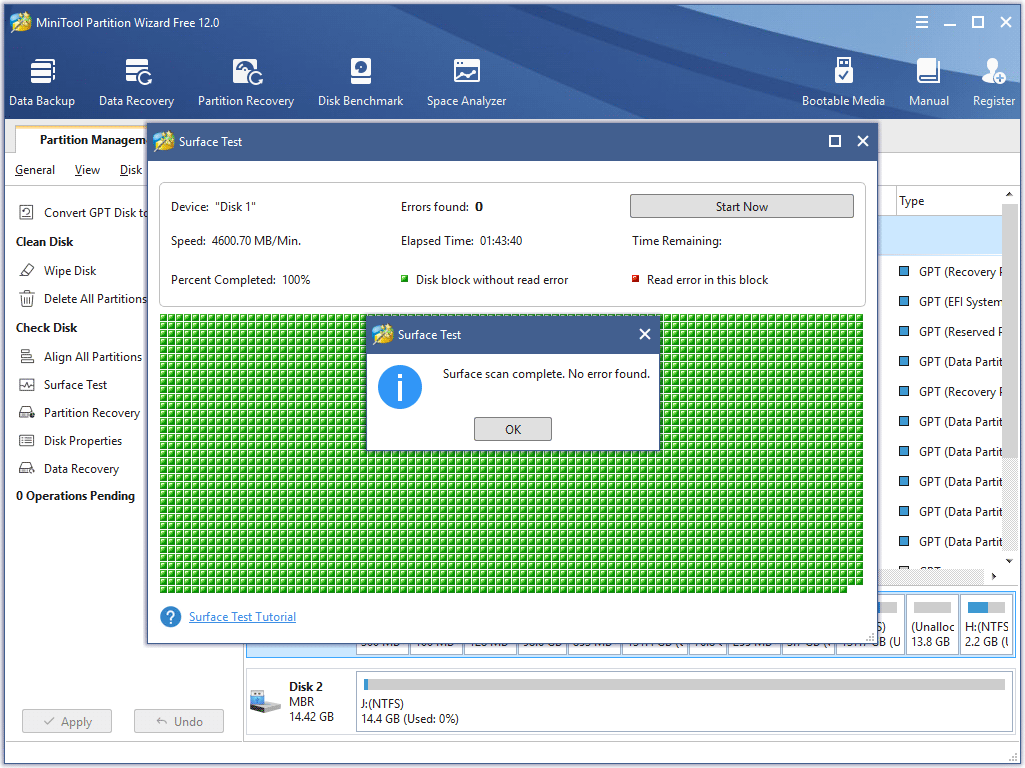Image resolution: width=1025 pixels, height=768 pixels.
Task: Click the info icon in message dialog
Action: tap(400, 387)
